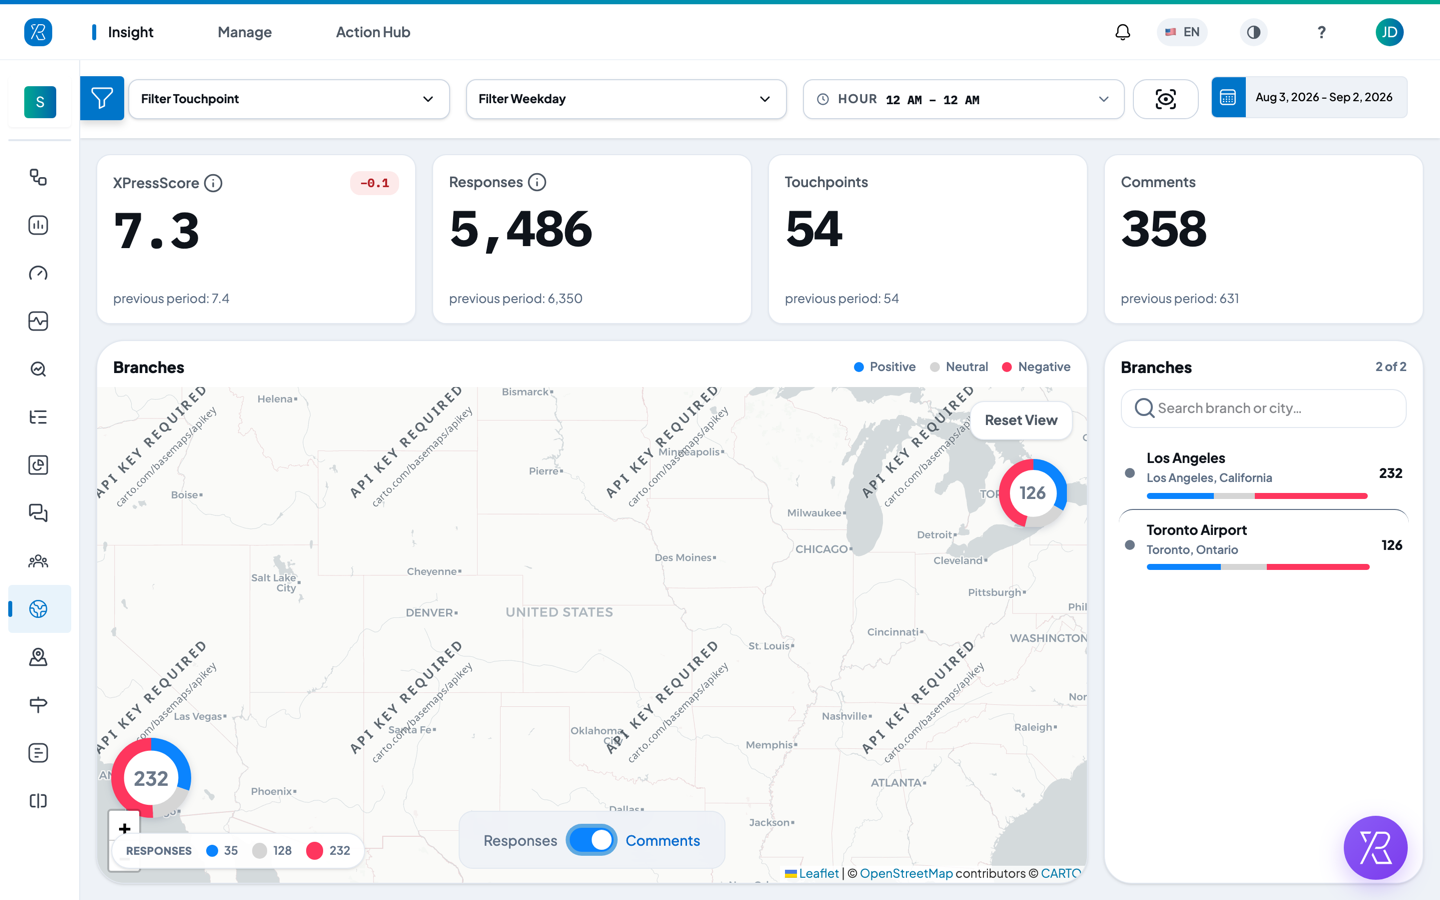Toggle the Responses/Comments switch
Viewport: 1440px width, 900px height.
click(592, 840)
